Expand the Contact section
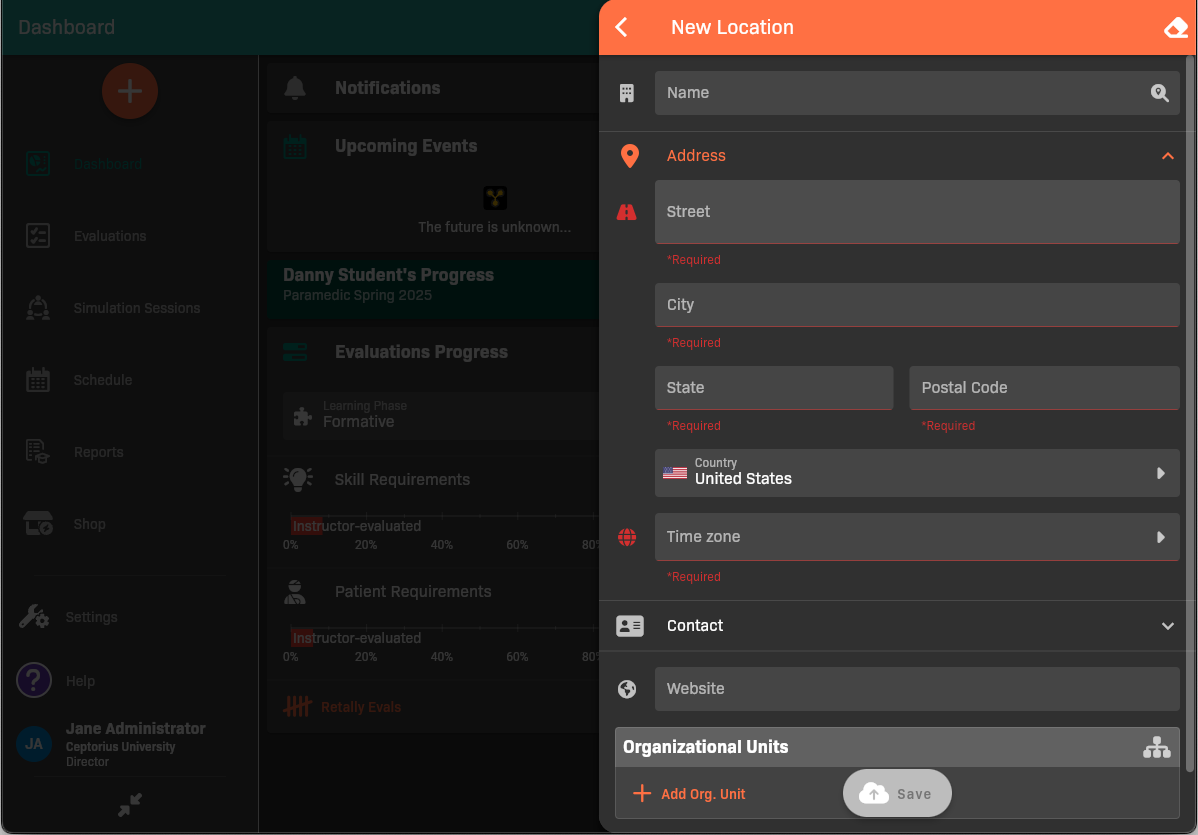This screenshot has width=1198, height=835. click(1167, 626)
